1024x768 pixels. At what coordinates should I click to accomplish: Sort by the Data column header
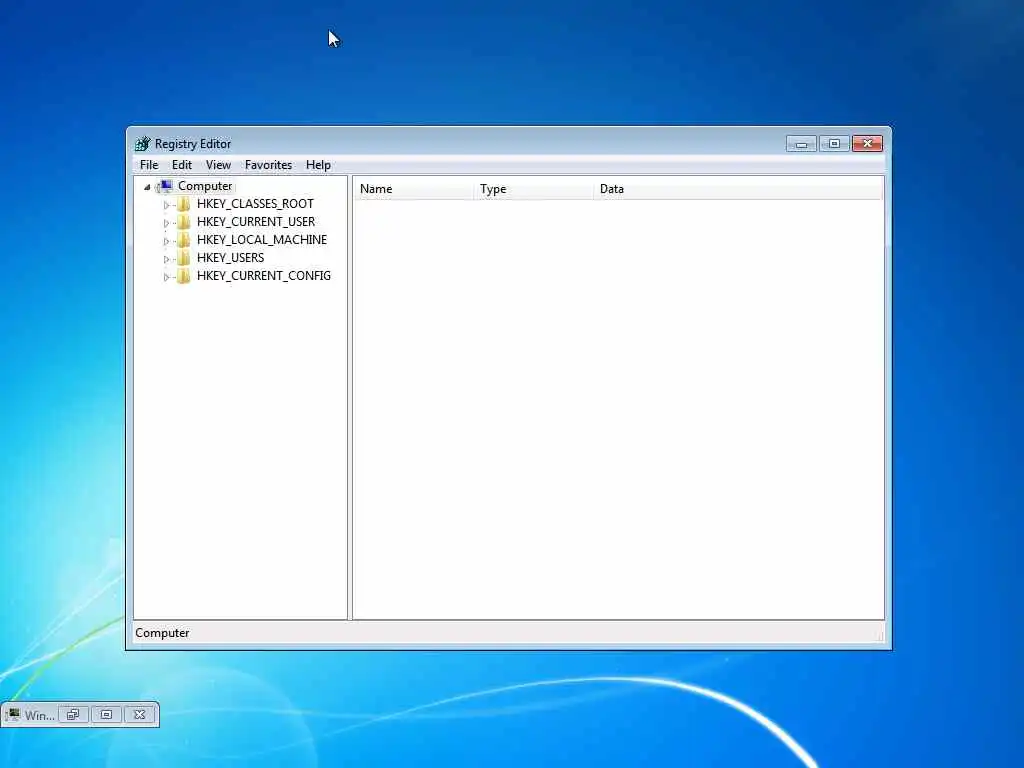point(738,189)
